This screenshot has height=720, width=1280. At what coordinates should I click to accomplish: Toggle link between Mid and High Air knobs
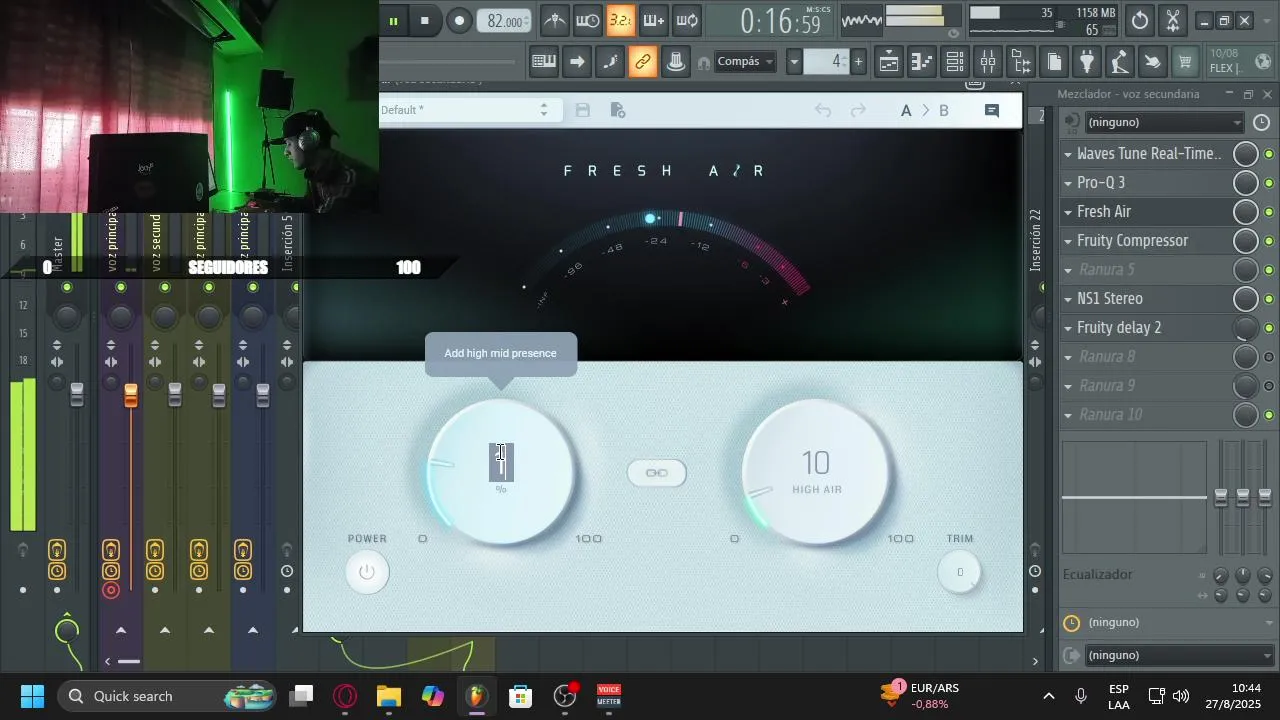point(657,473)
